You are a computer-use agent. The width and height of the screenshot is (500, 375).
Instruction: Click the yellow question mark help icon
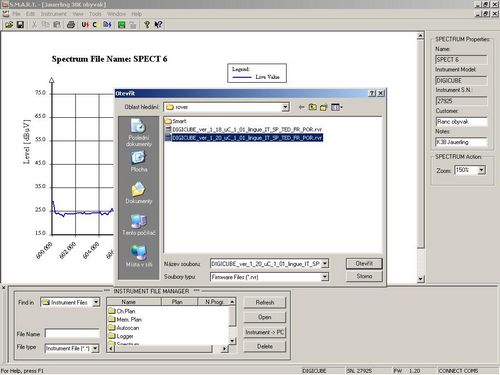pos(147,25)
